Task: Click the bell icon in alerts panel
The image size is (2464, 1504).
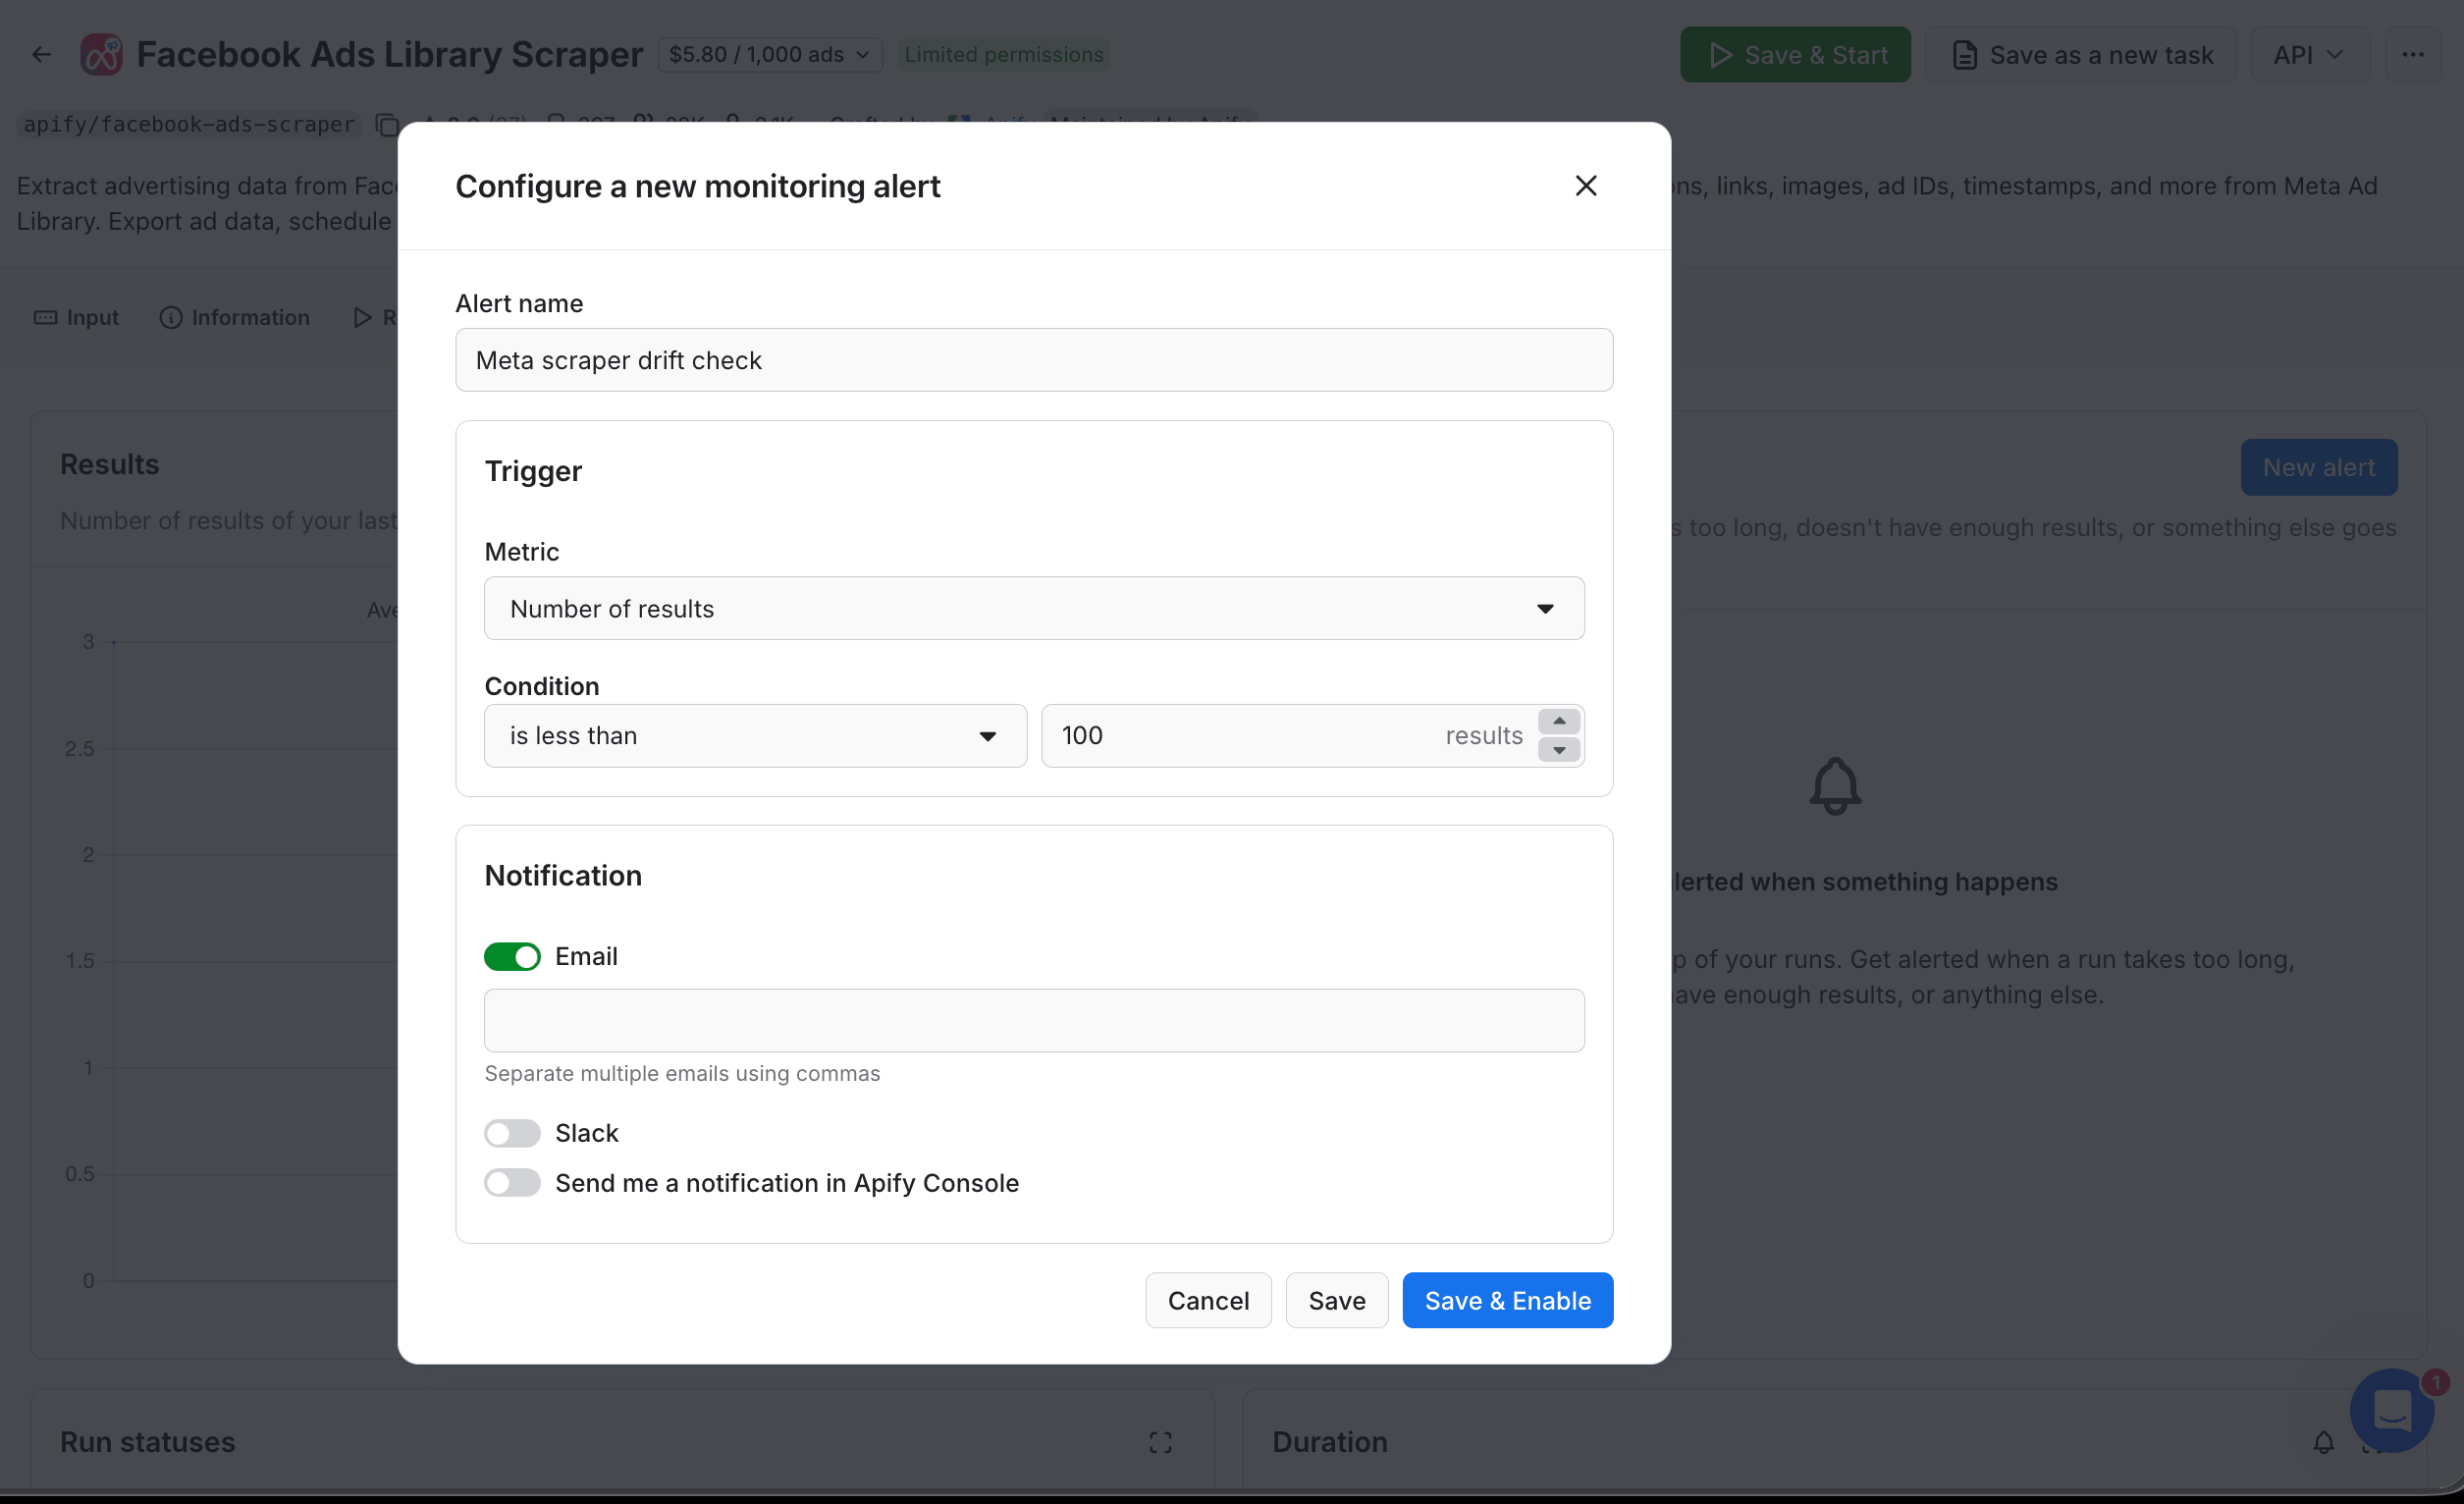Action: tap(1834, 786)
